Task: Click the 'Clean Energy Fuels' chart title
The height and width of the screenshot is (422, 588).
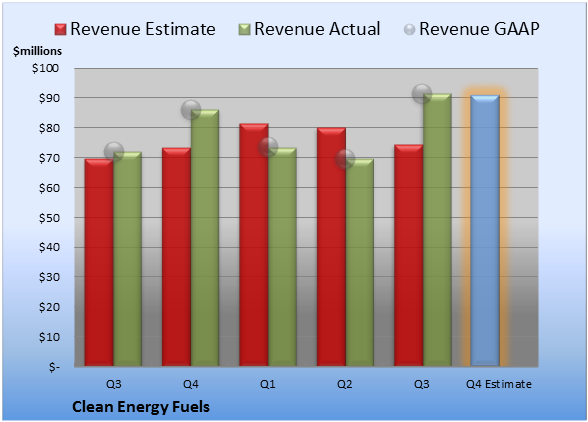Action: tap(141, 407)
